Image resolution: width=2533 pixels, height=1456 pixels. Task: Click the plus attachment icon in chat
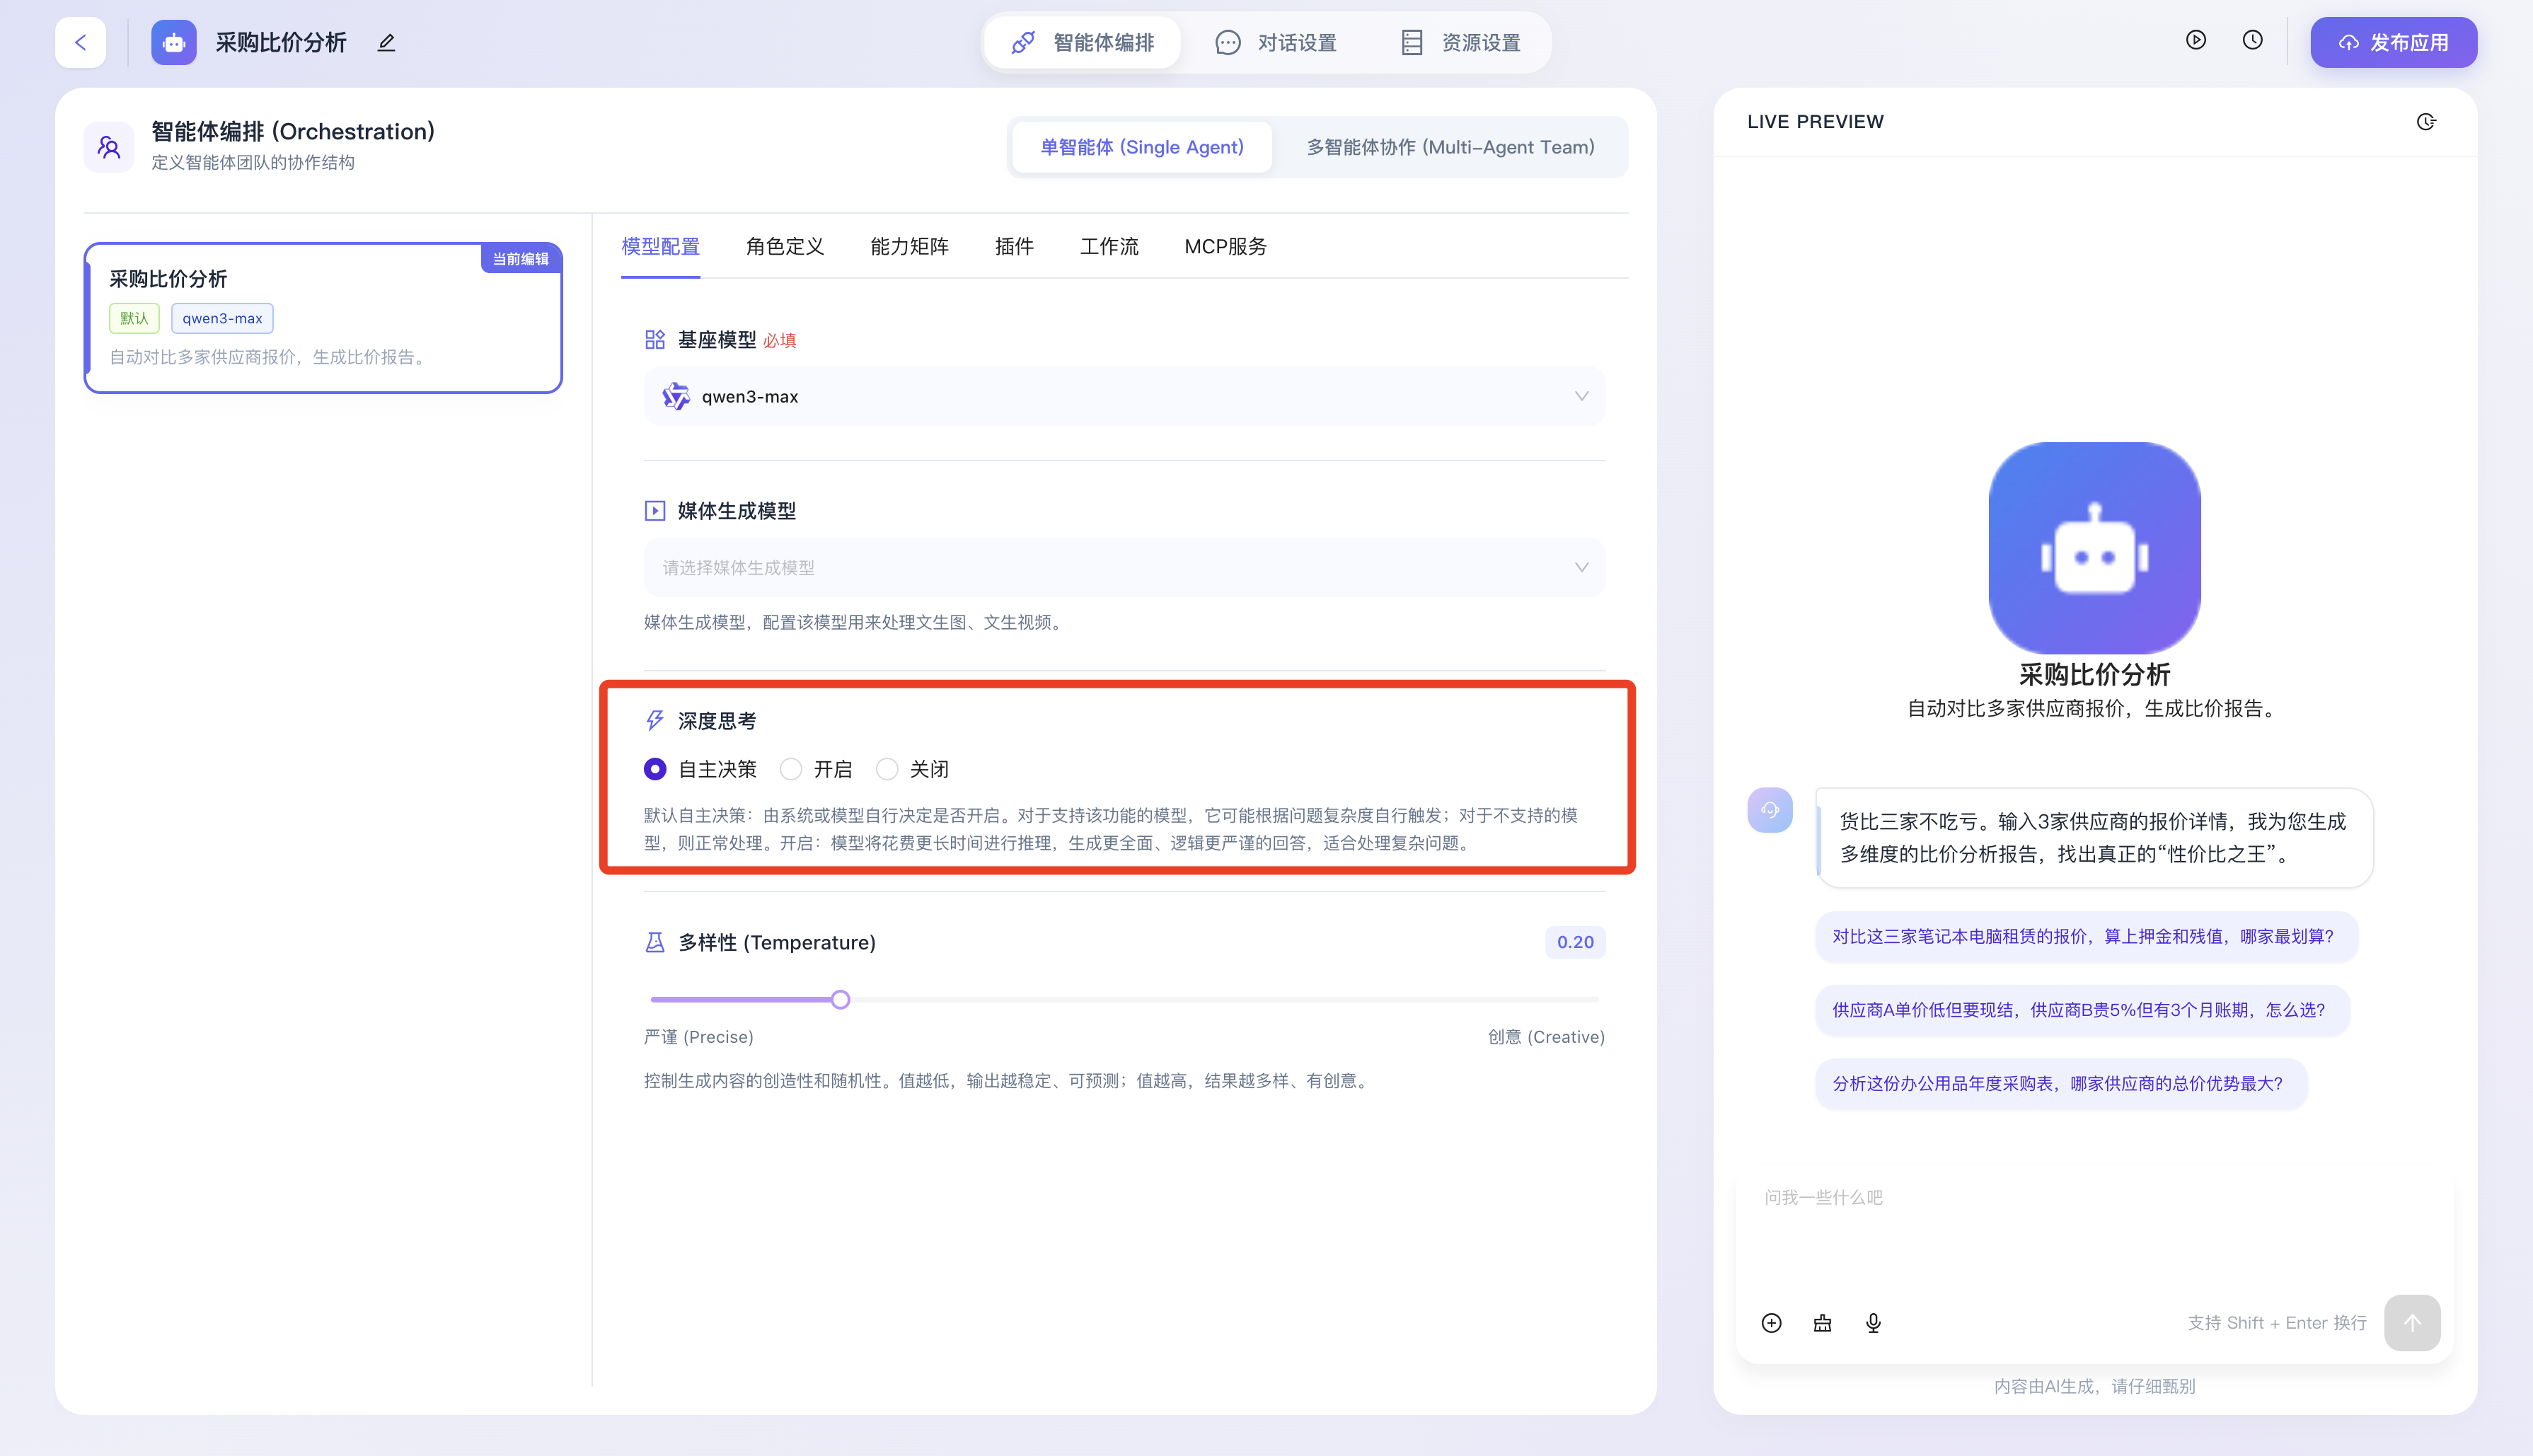(1771, 1323)
